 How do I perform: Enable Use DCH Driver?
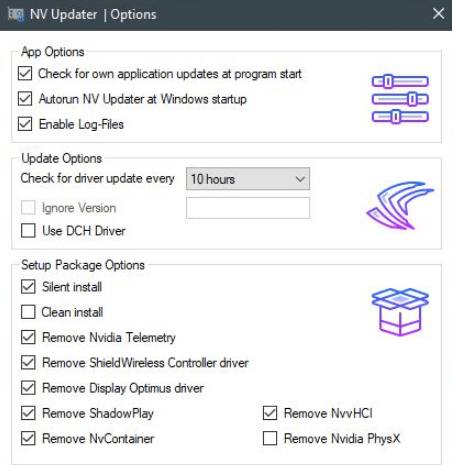[28, 230]
